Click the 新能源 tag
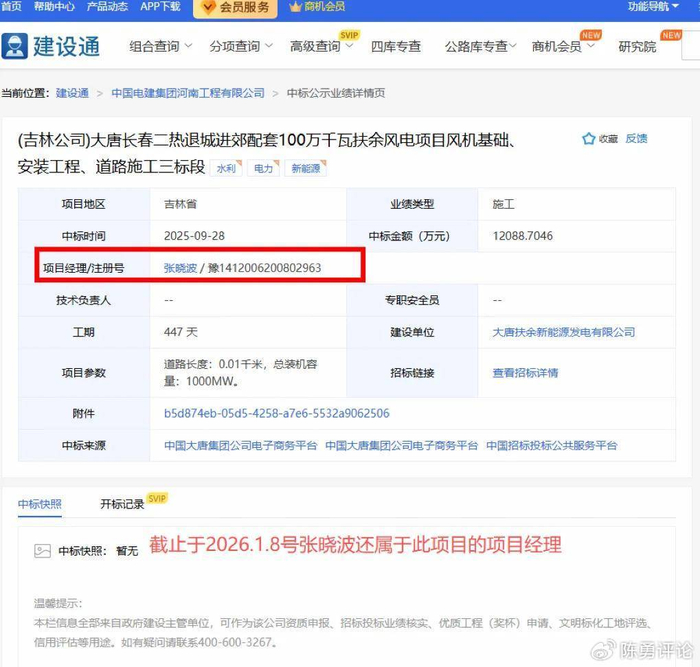The image size is (700, 667). click(x=306, y=168)
